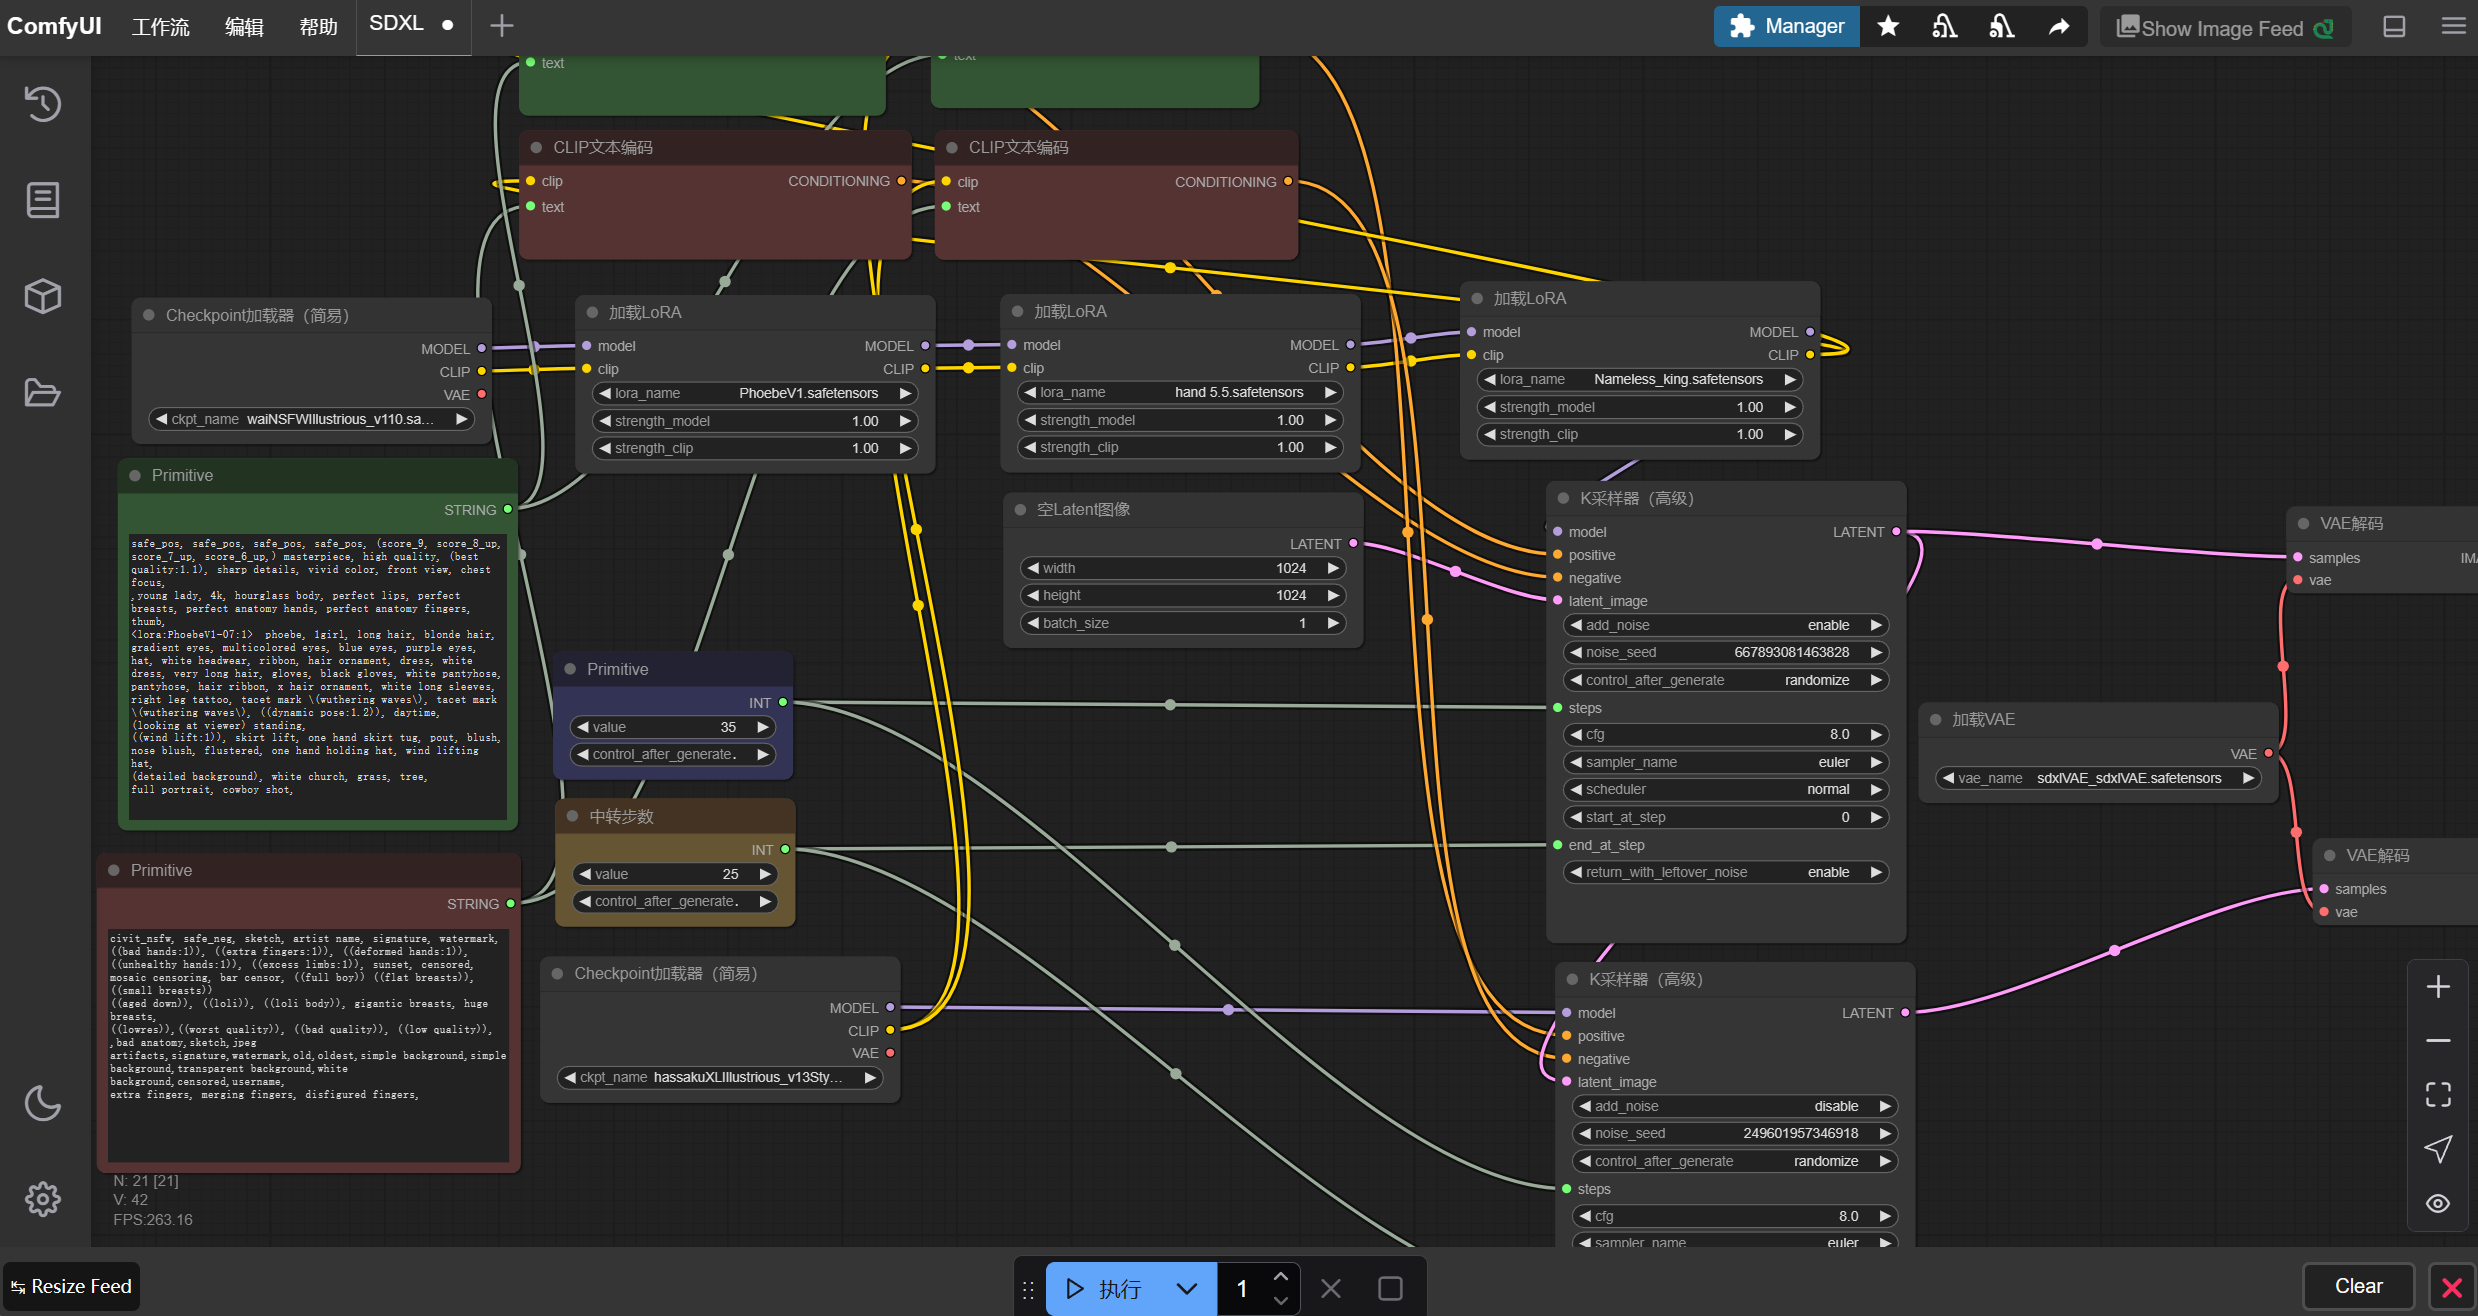Image resolution: width=2478 pixels, height=1316 pixels.
Task: Toggle return_with_leftover_noise enable setting
Action: click(1725, 872)
